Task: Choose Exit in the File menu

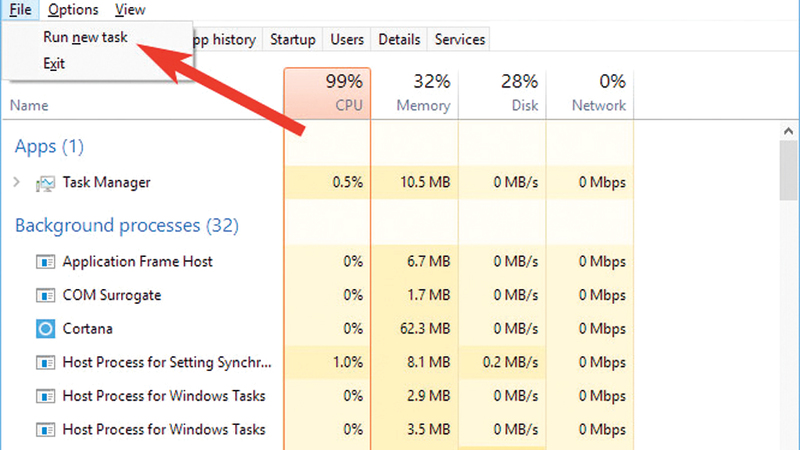Action: pyautogui.click(x=55, y=64)
